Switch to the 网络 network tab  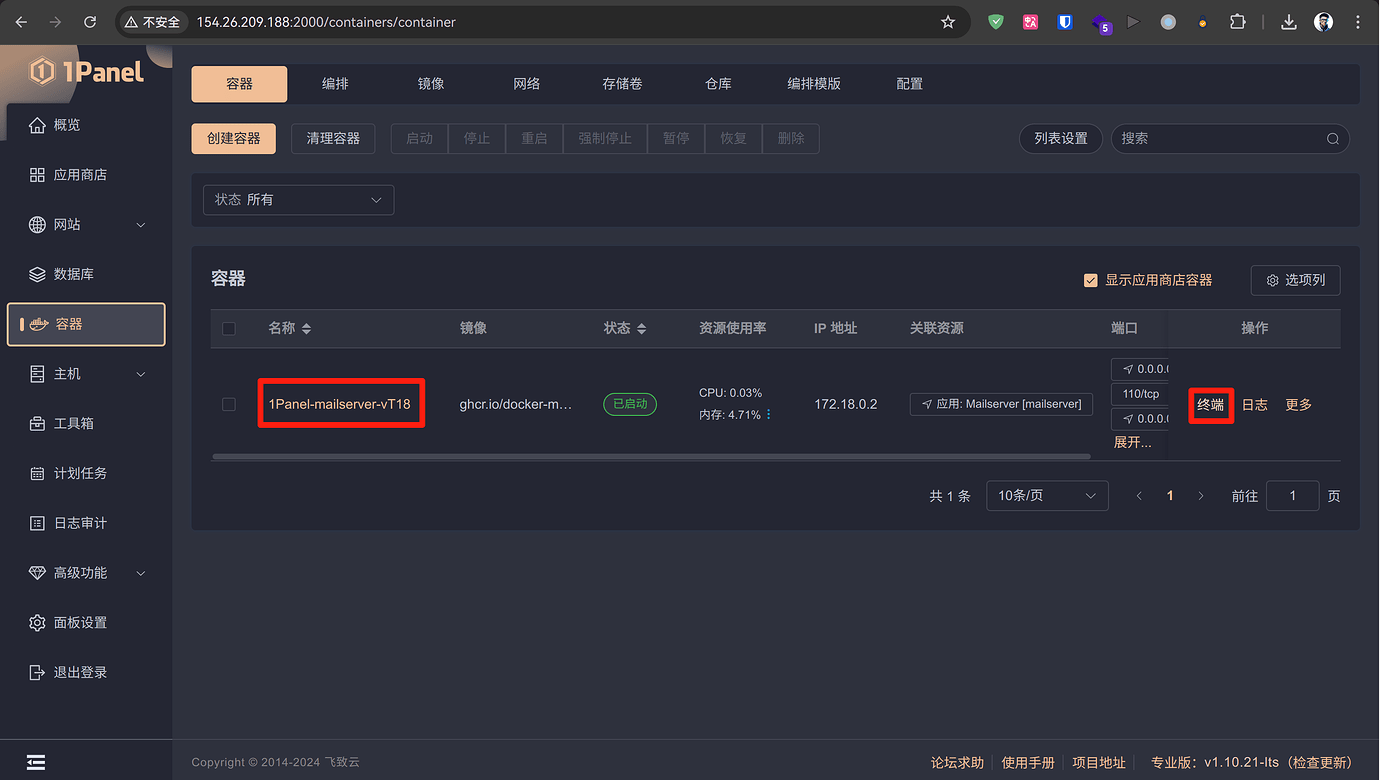[526, 84]
